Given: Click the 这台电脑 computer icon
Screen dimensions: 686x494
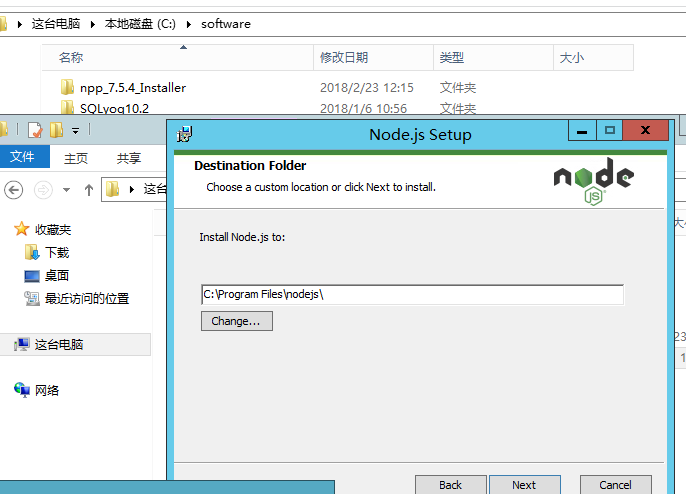Looking at the screenshot, I should pyautogui.click(x=21, y=345).
